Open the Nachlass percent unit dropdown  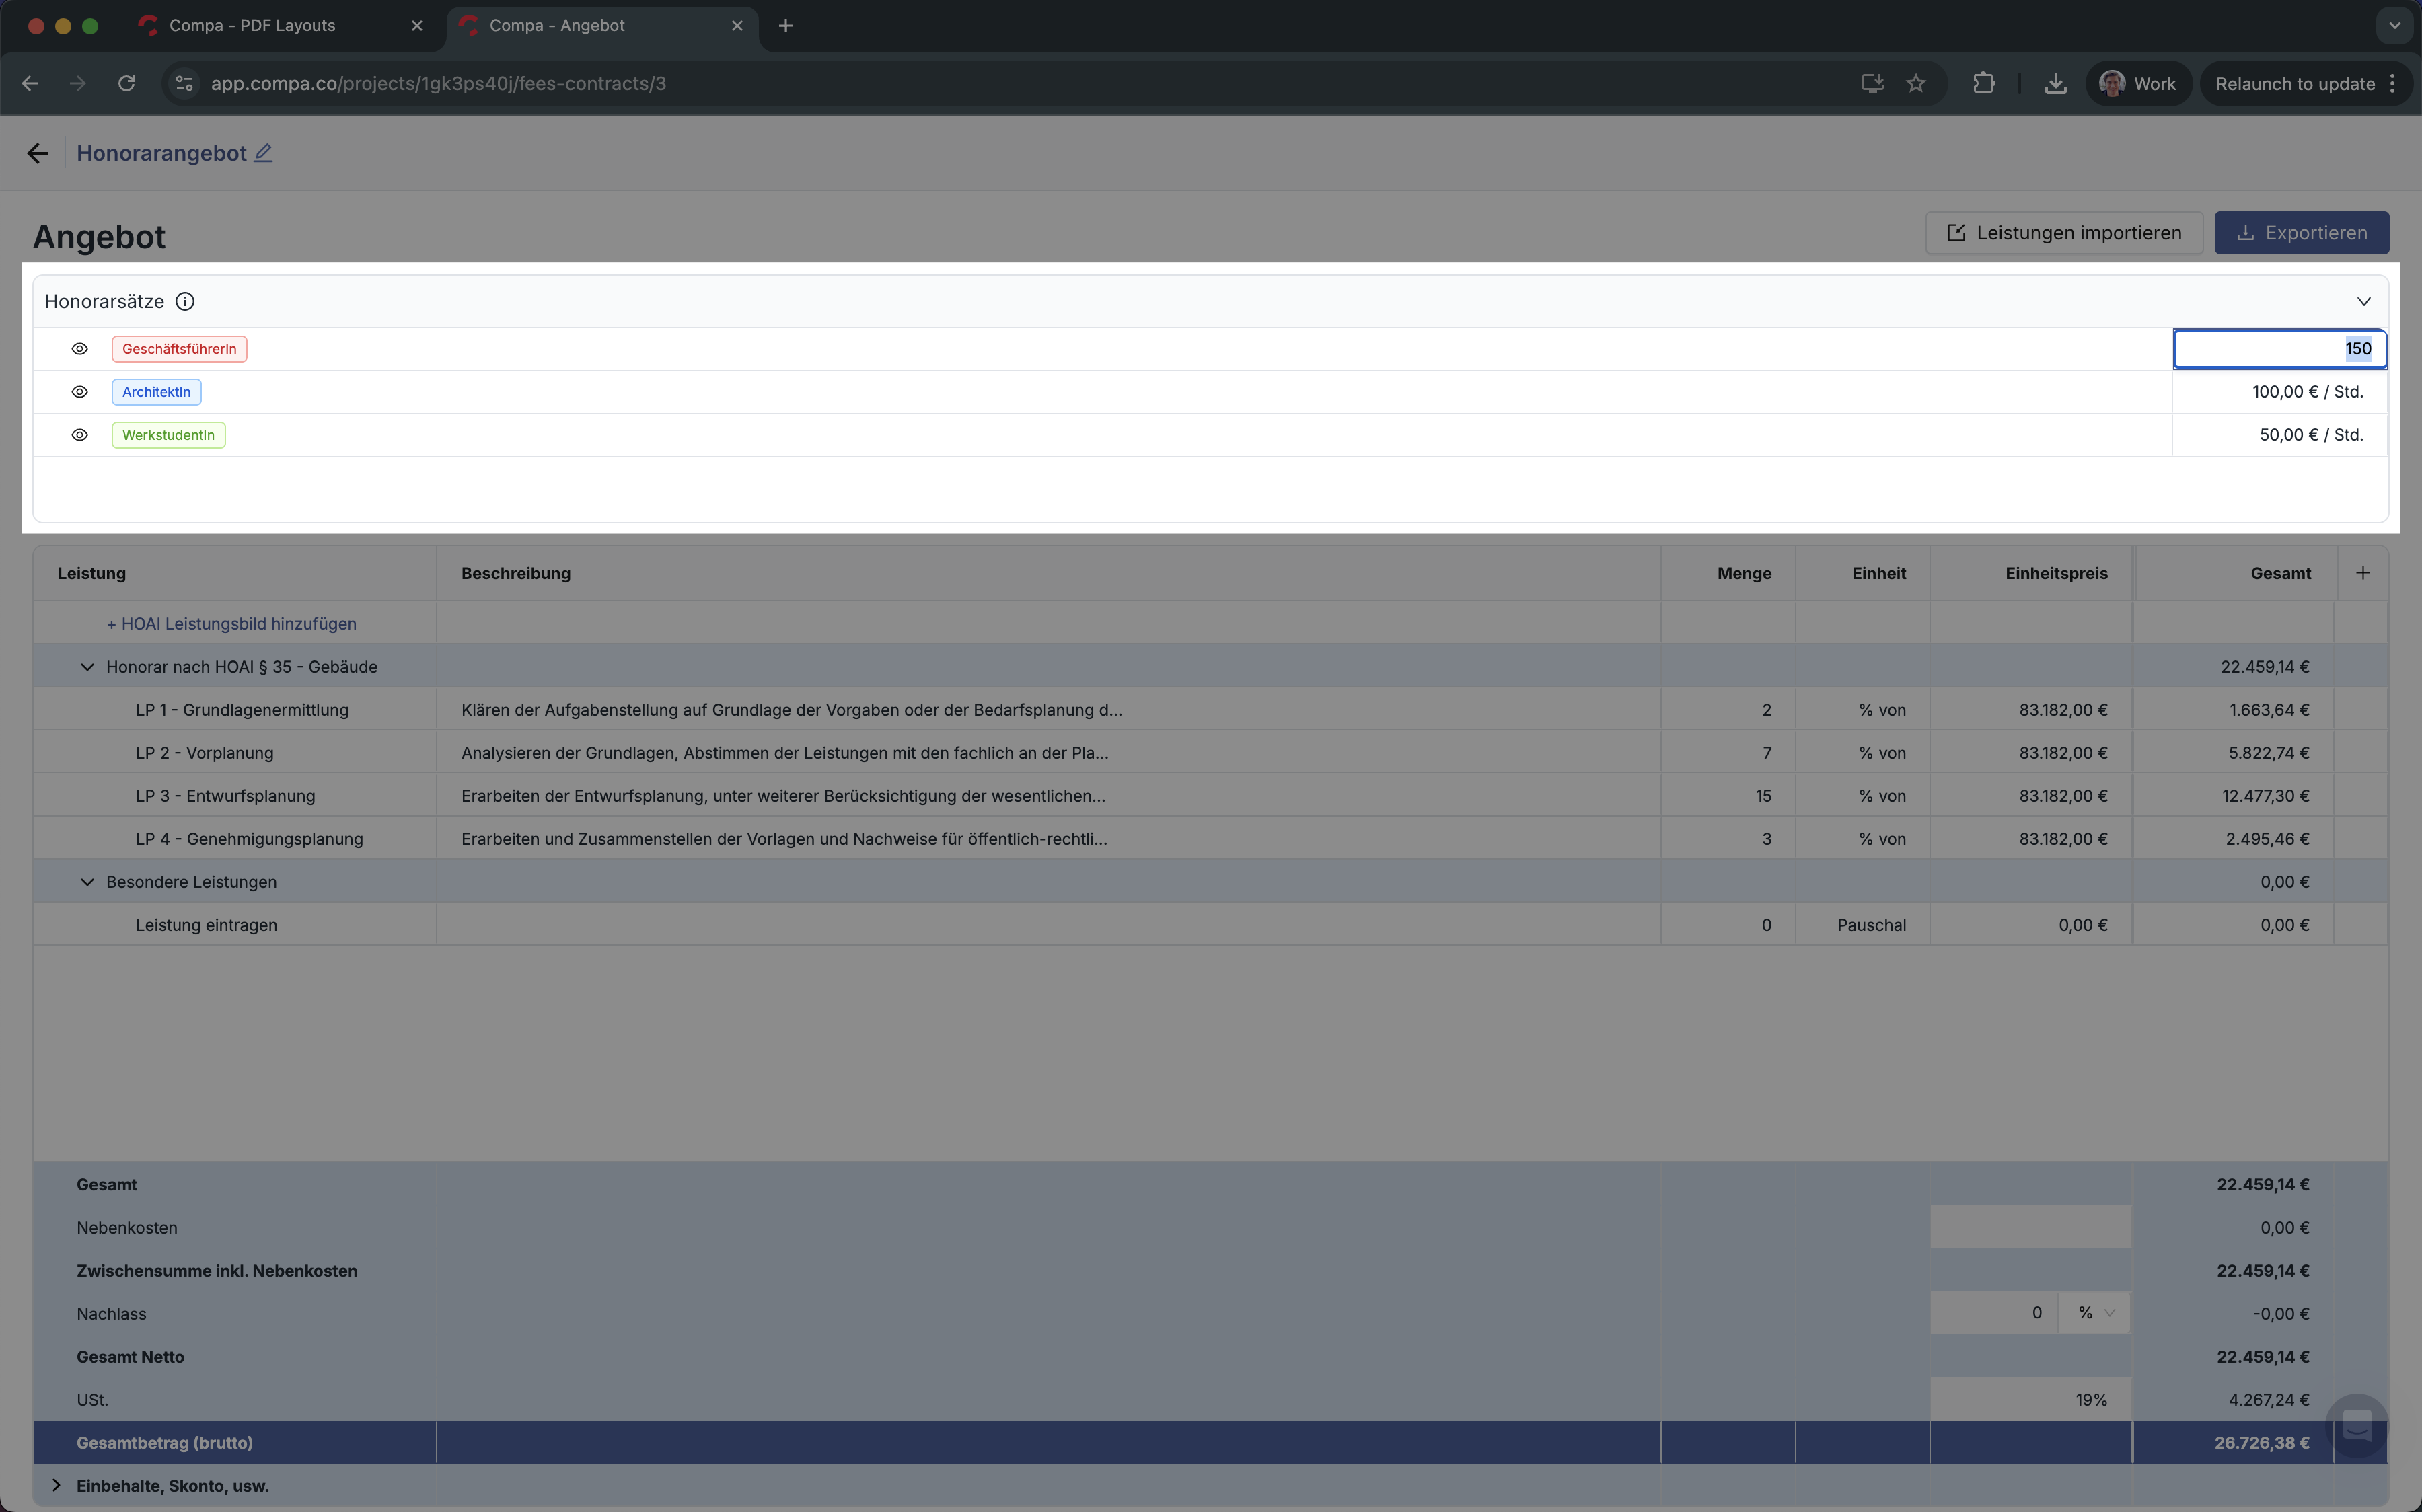[x=2095, y=1313]
